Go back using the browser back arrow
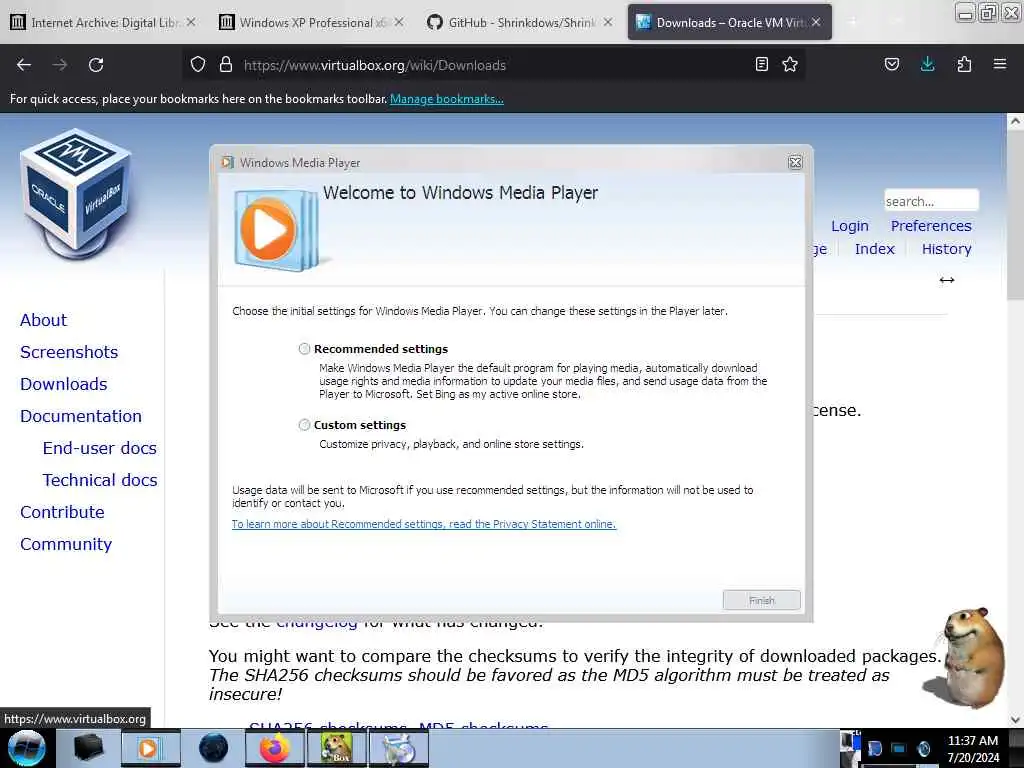Screen dimensions: 1024x768 coord(24,65)
